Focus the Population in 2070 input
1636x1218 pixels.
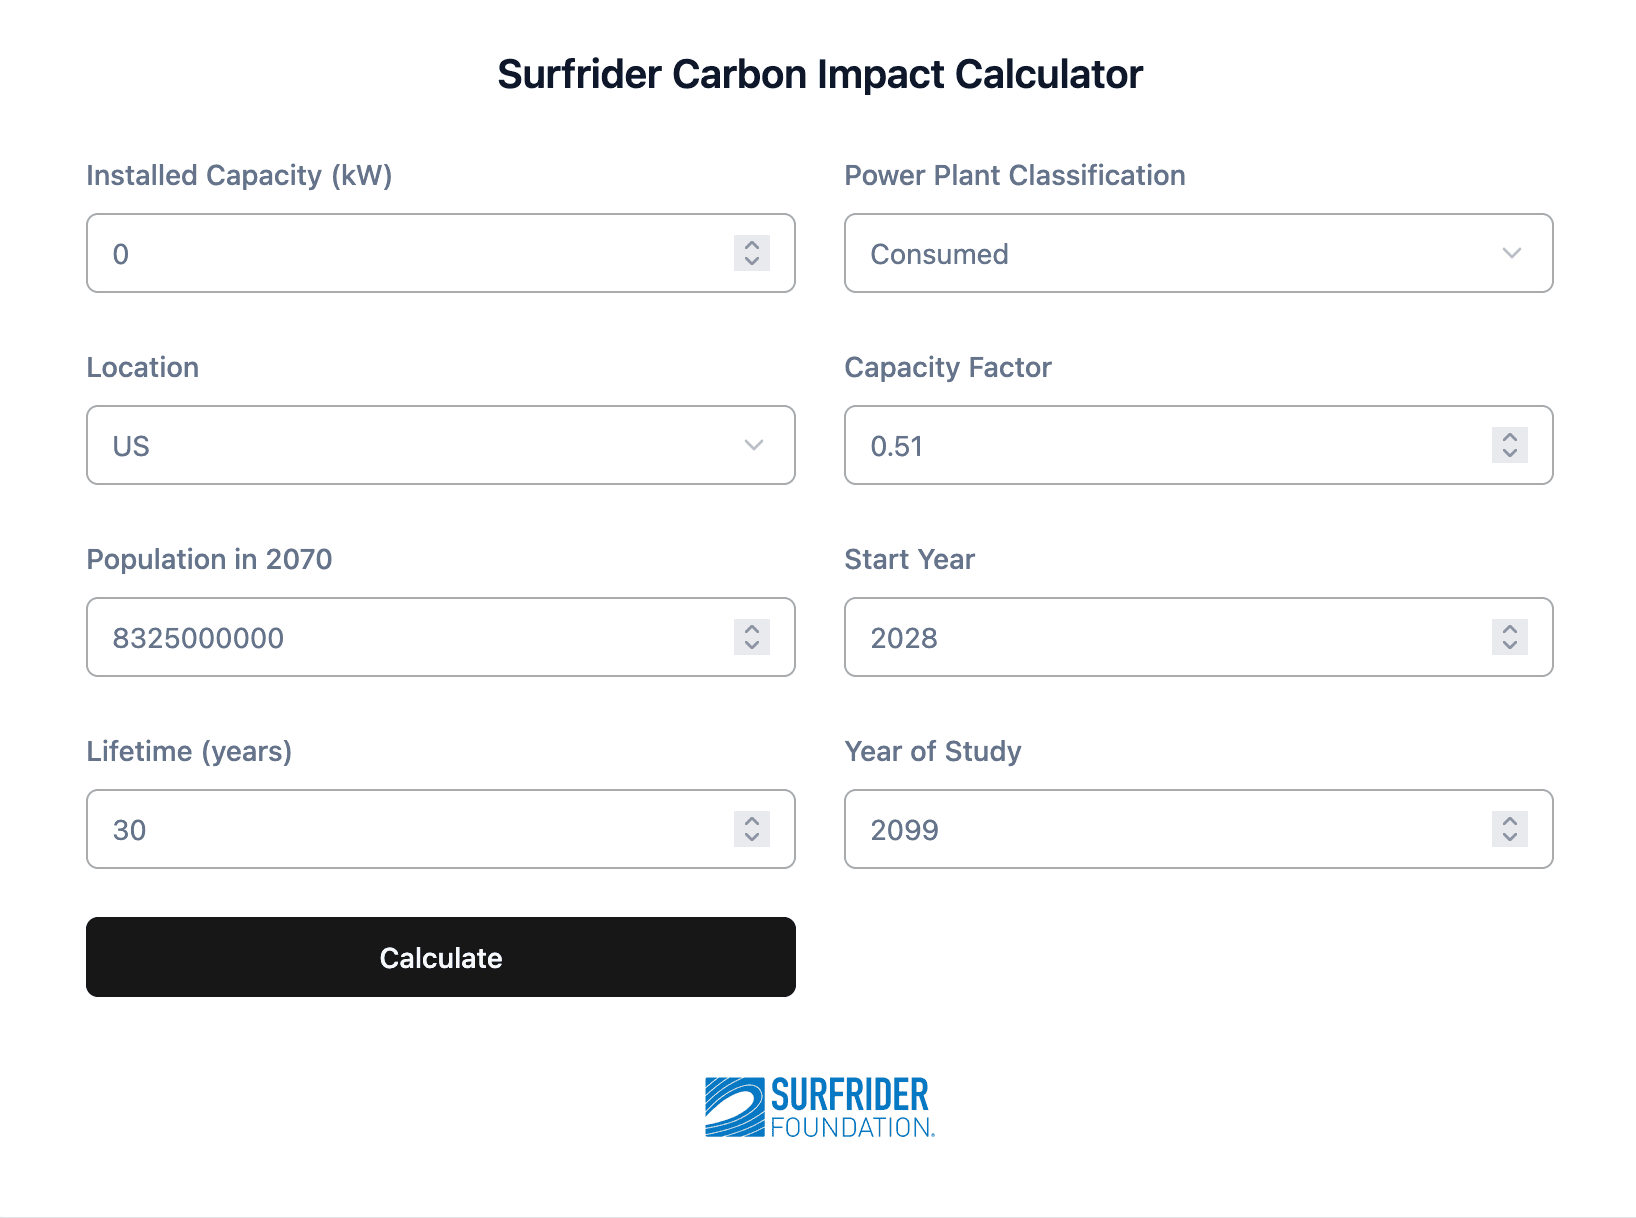(x=400, y=637)
